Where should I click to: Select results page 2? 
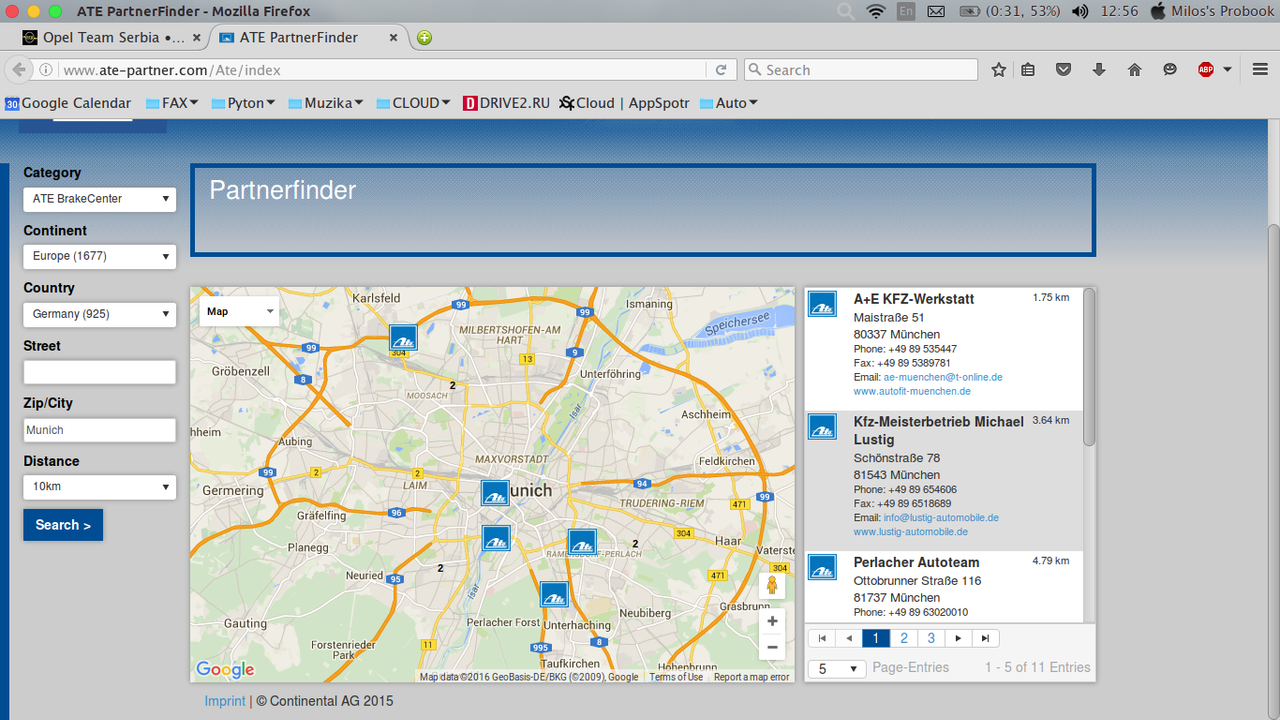point(904,638)
